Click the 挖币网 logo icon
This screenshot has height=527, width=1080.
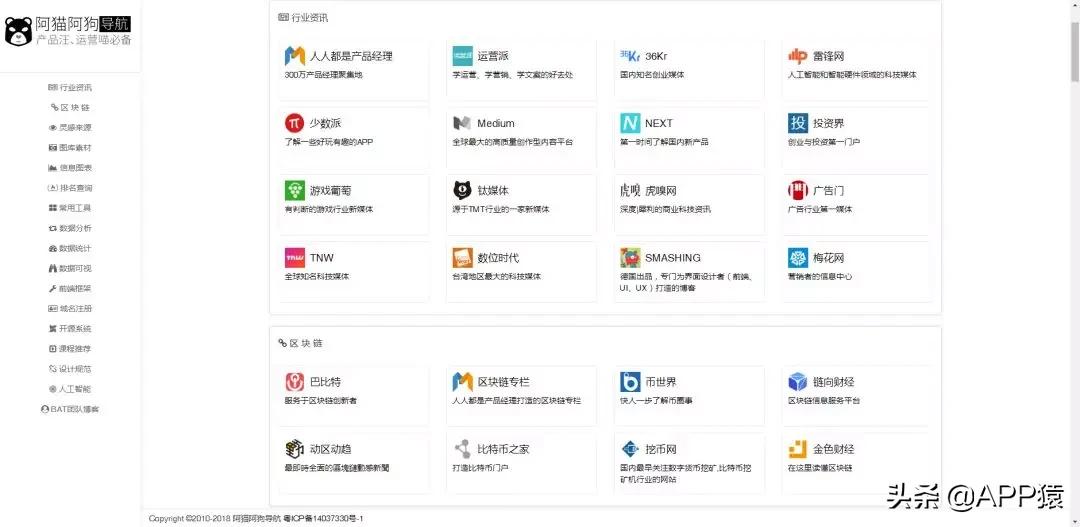[x=630, y=449]
